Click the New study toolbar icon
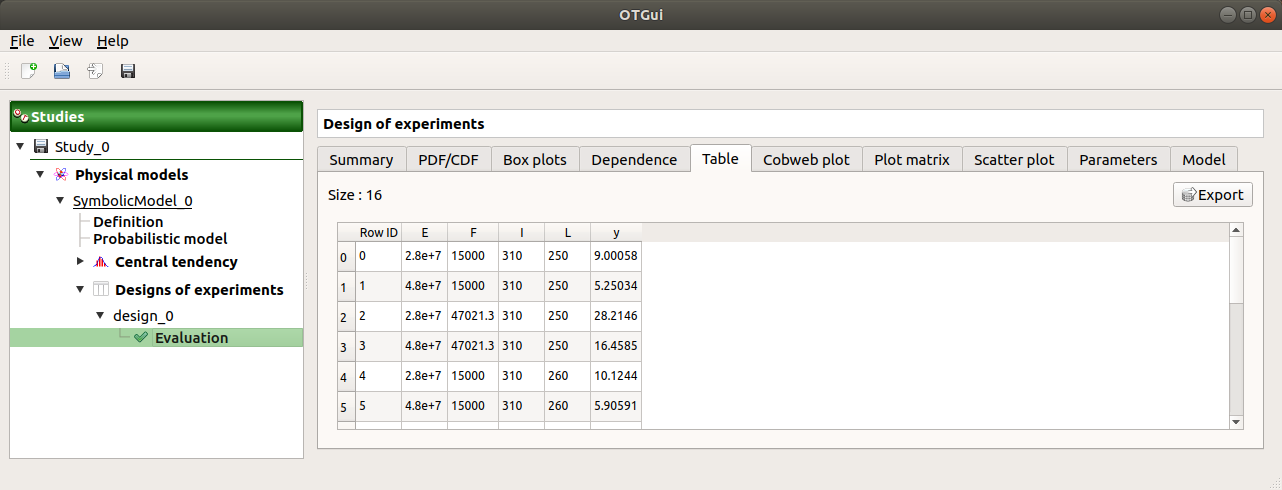Image resolution: width=1282 pixels, height=490 pixels. click(29, 71)
